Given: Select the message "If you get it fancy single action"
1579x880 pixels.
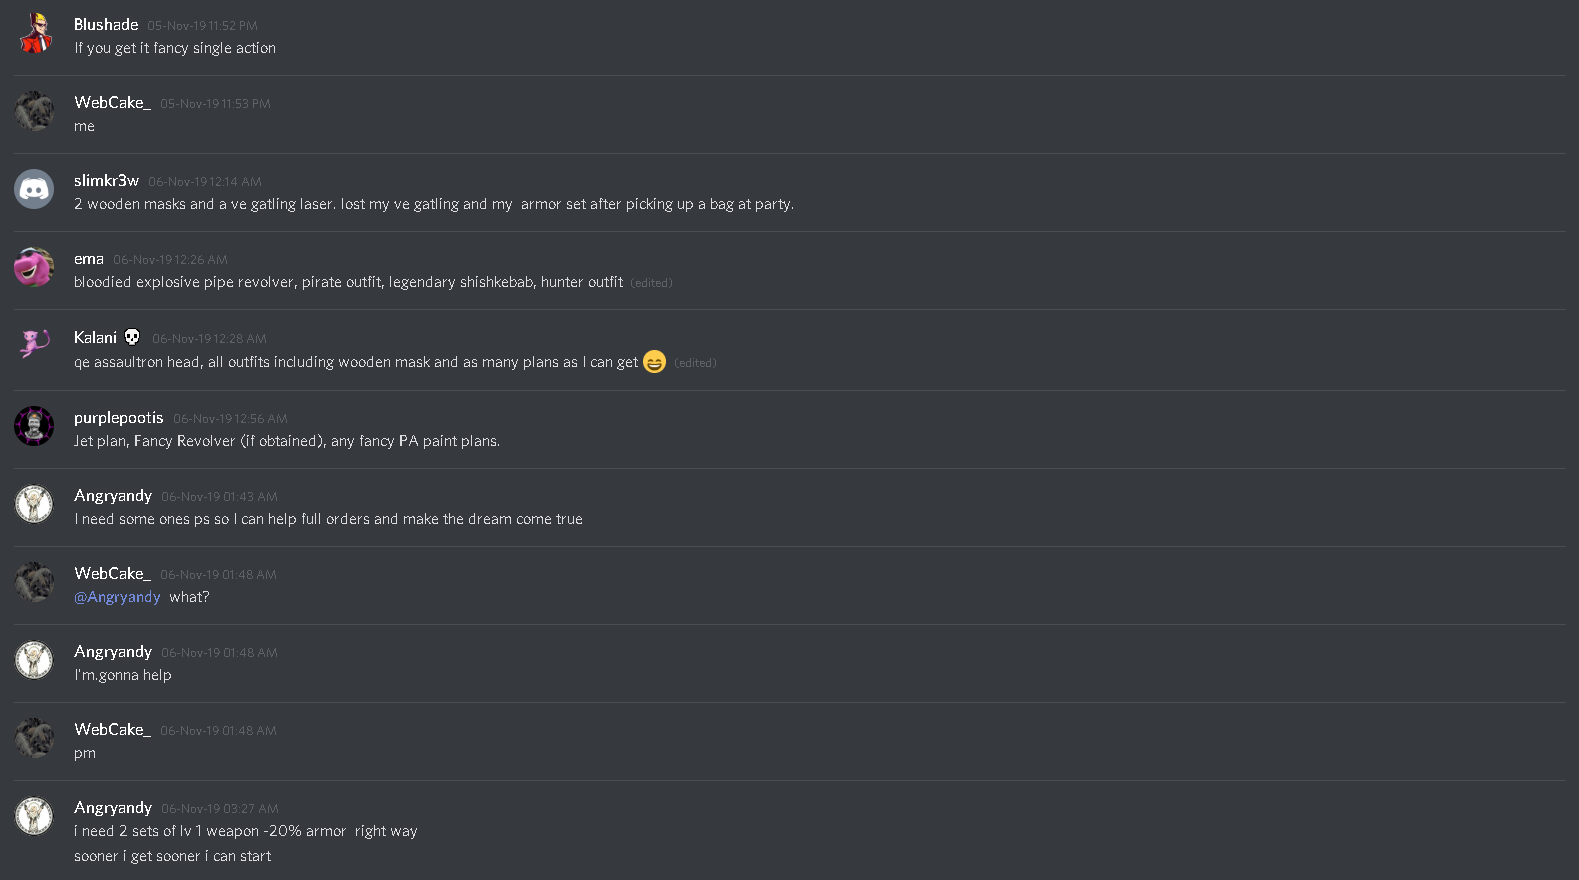Looking at the screenshot, I should tap(175, 48).
